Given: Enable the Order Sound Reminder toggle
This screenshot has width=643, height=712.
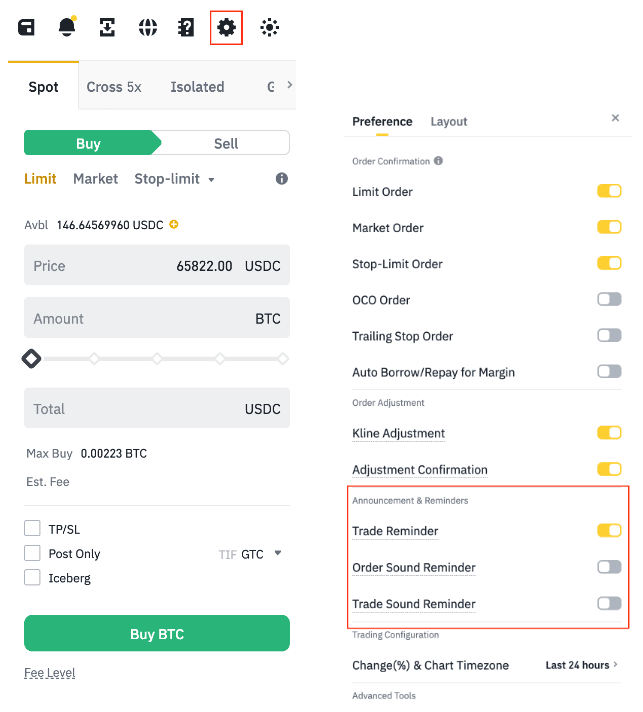Looking at the screenshot, I should [609, 567].
